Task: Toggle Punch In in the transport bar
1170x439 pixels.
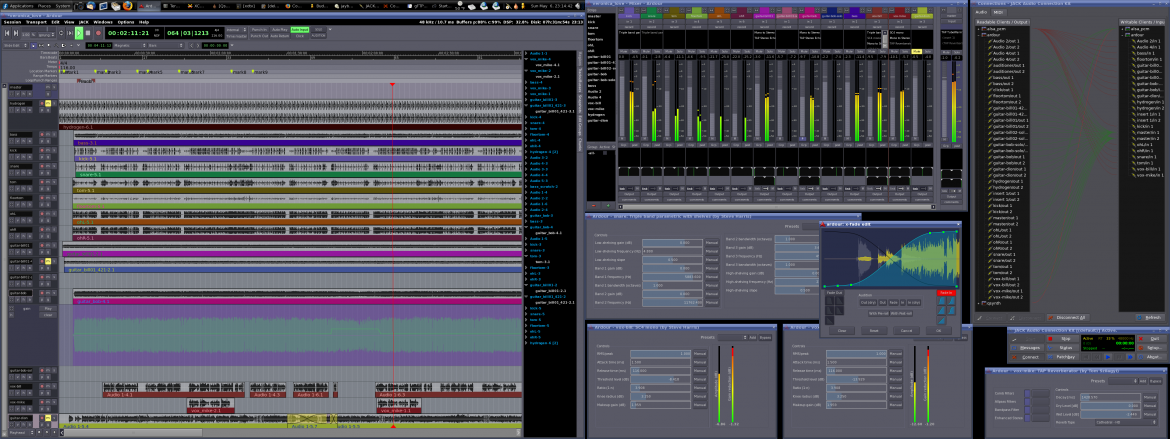Action: point(259,29)
